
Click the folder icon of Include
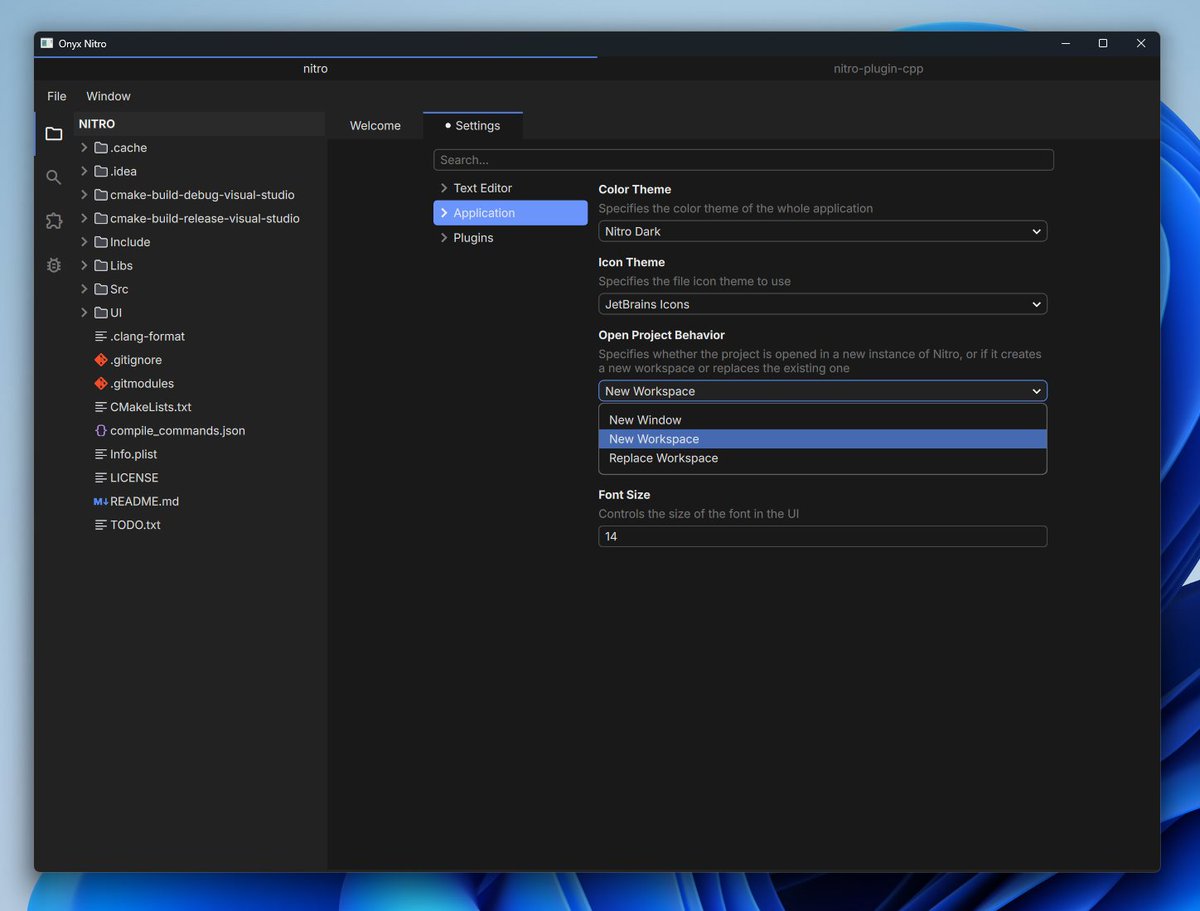point(101,242)
